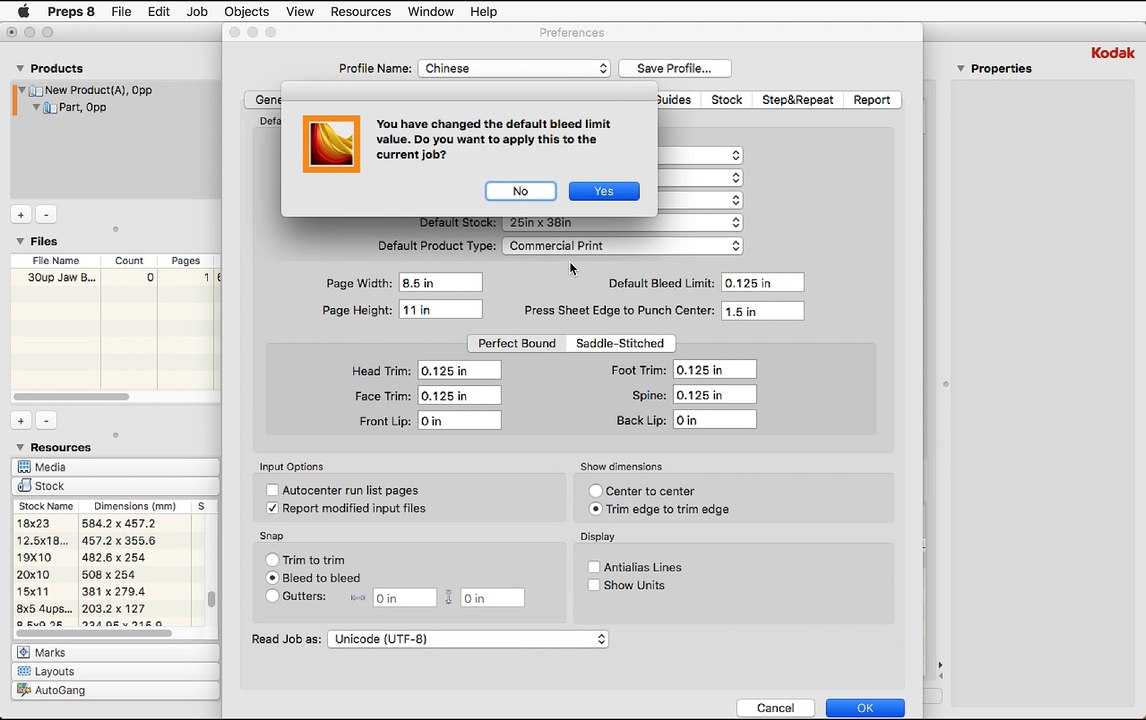Screen dimensions: 1146x720
Task: Click the Stock resource icon
Action: click(24, 486)
